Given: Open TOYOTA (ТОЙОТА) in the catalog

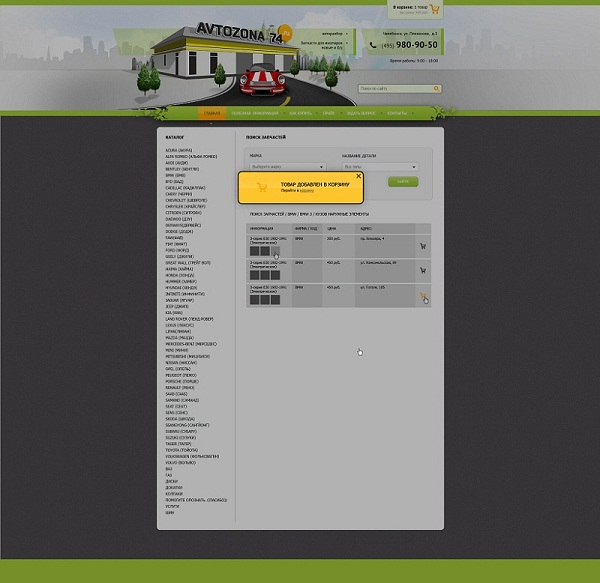Looking at the screenshot, I should (183, 451).
